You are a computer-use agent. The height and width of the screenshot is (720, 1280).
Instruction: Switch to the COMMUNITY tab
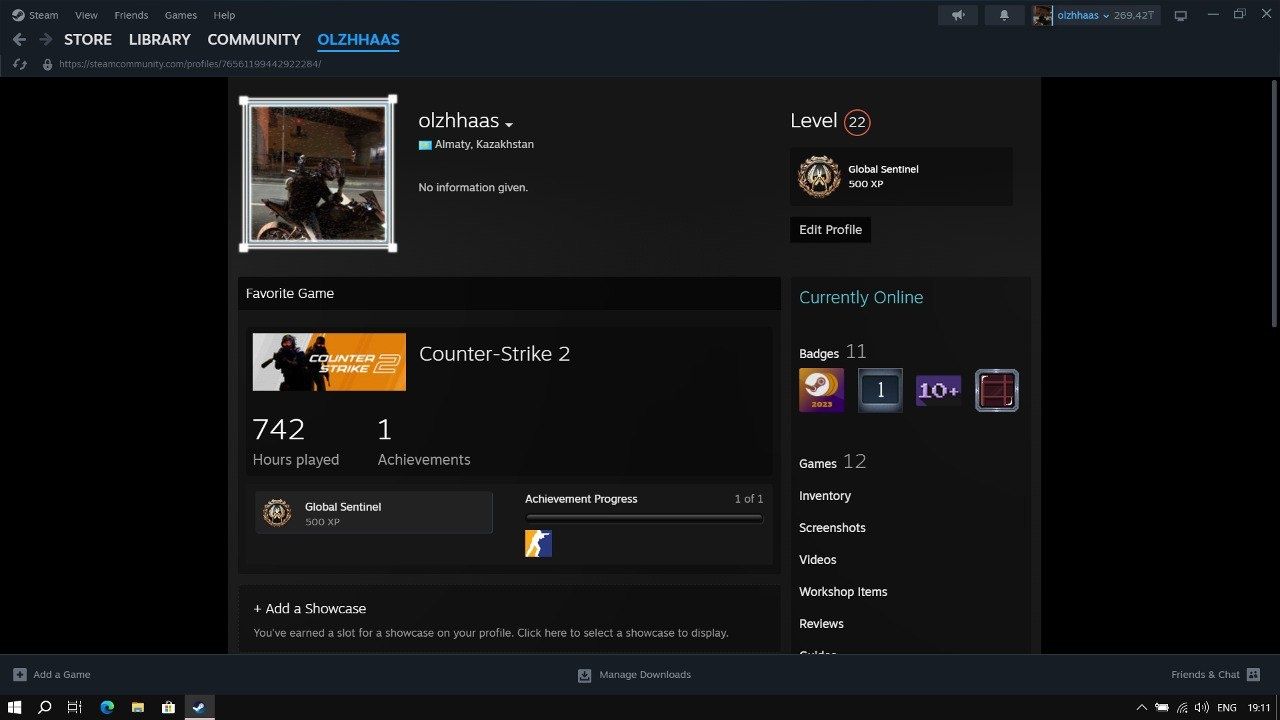tap(254, 39)
